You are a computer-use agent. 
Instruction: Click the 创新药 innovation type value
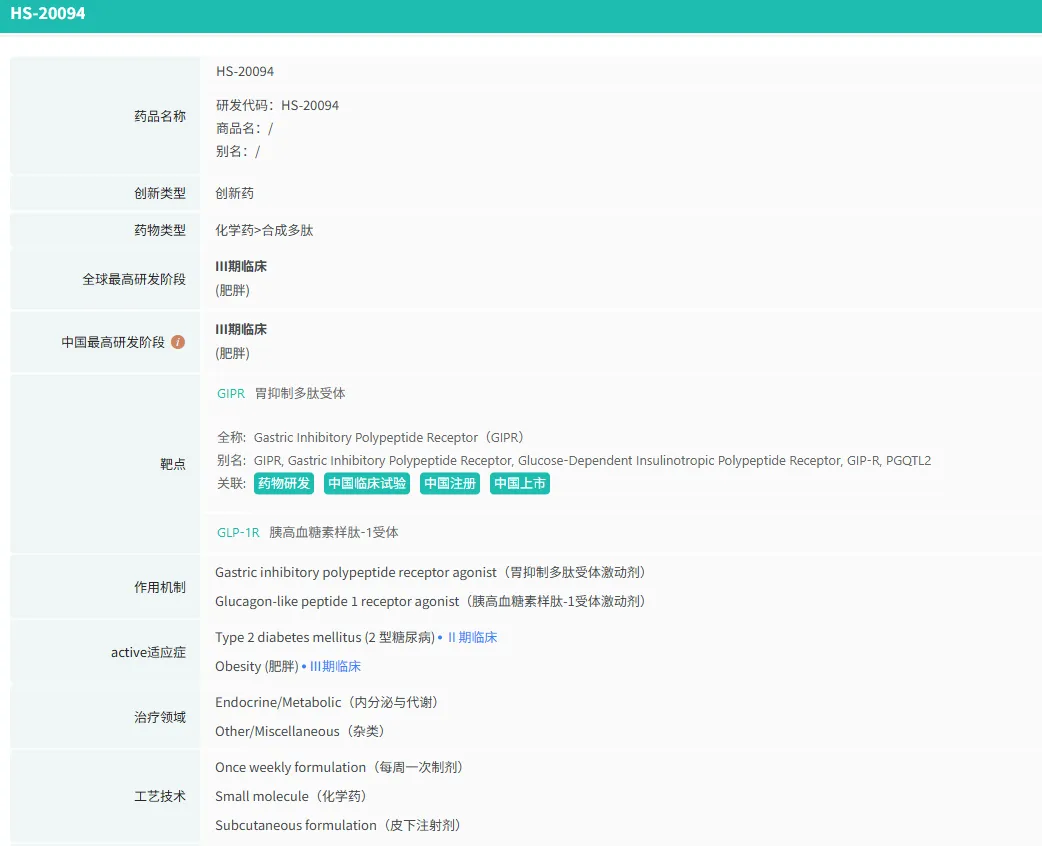235,194
